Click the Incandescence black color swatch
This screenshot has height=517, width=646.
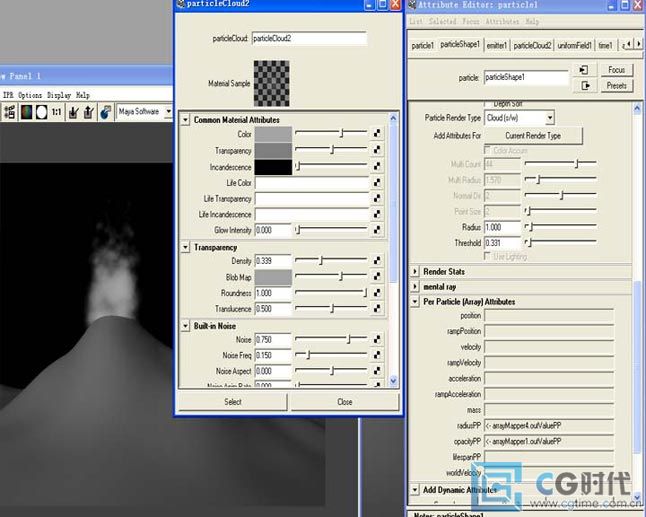tap(273, 167)
